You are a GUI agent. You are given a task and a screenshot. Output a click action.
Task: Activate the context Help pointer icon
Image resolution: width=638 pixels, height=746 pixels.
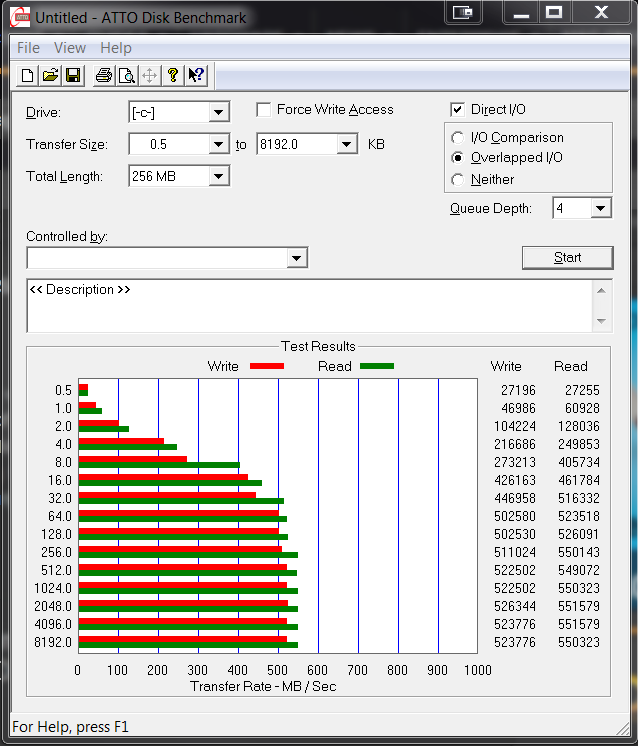(196, 75)
